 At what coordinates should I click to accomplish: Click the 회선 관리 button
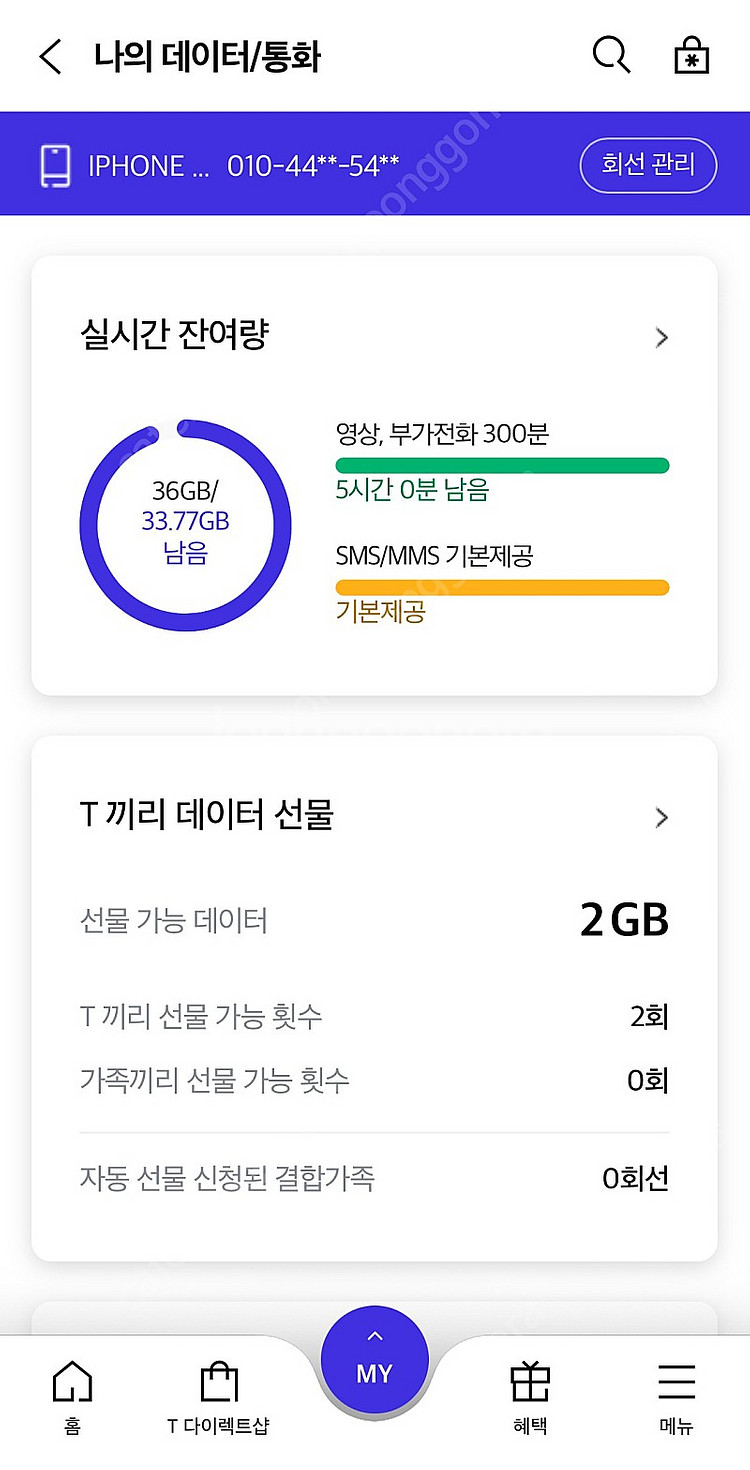tap(648, 165)
